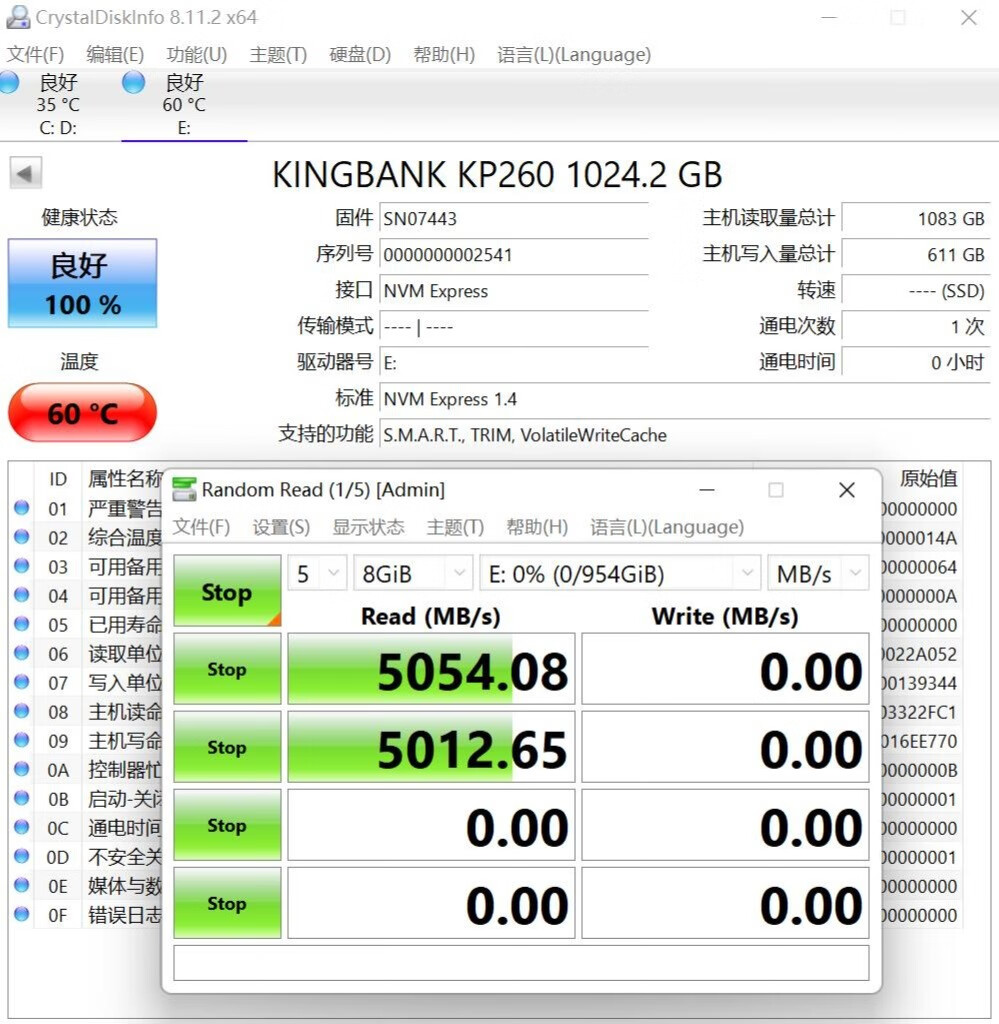The height and width of the screenshot is (1024, 999).
Task: Click the red 60°C temperature gauge
Action: 82,412
